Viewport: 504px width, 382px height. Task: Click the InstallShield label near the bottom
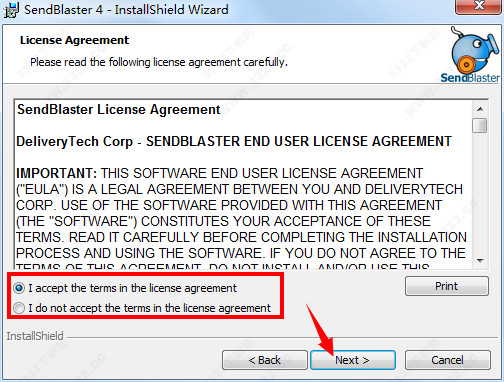click(35, 336)
